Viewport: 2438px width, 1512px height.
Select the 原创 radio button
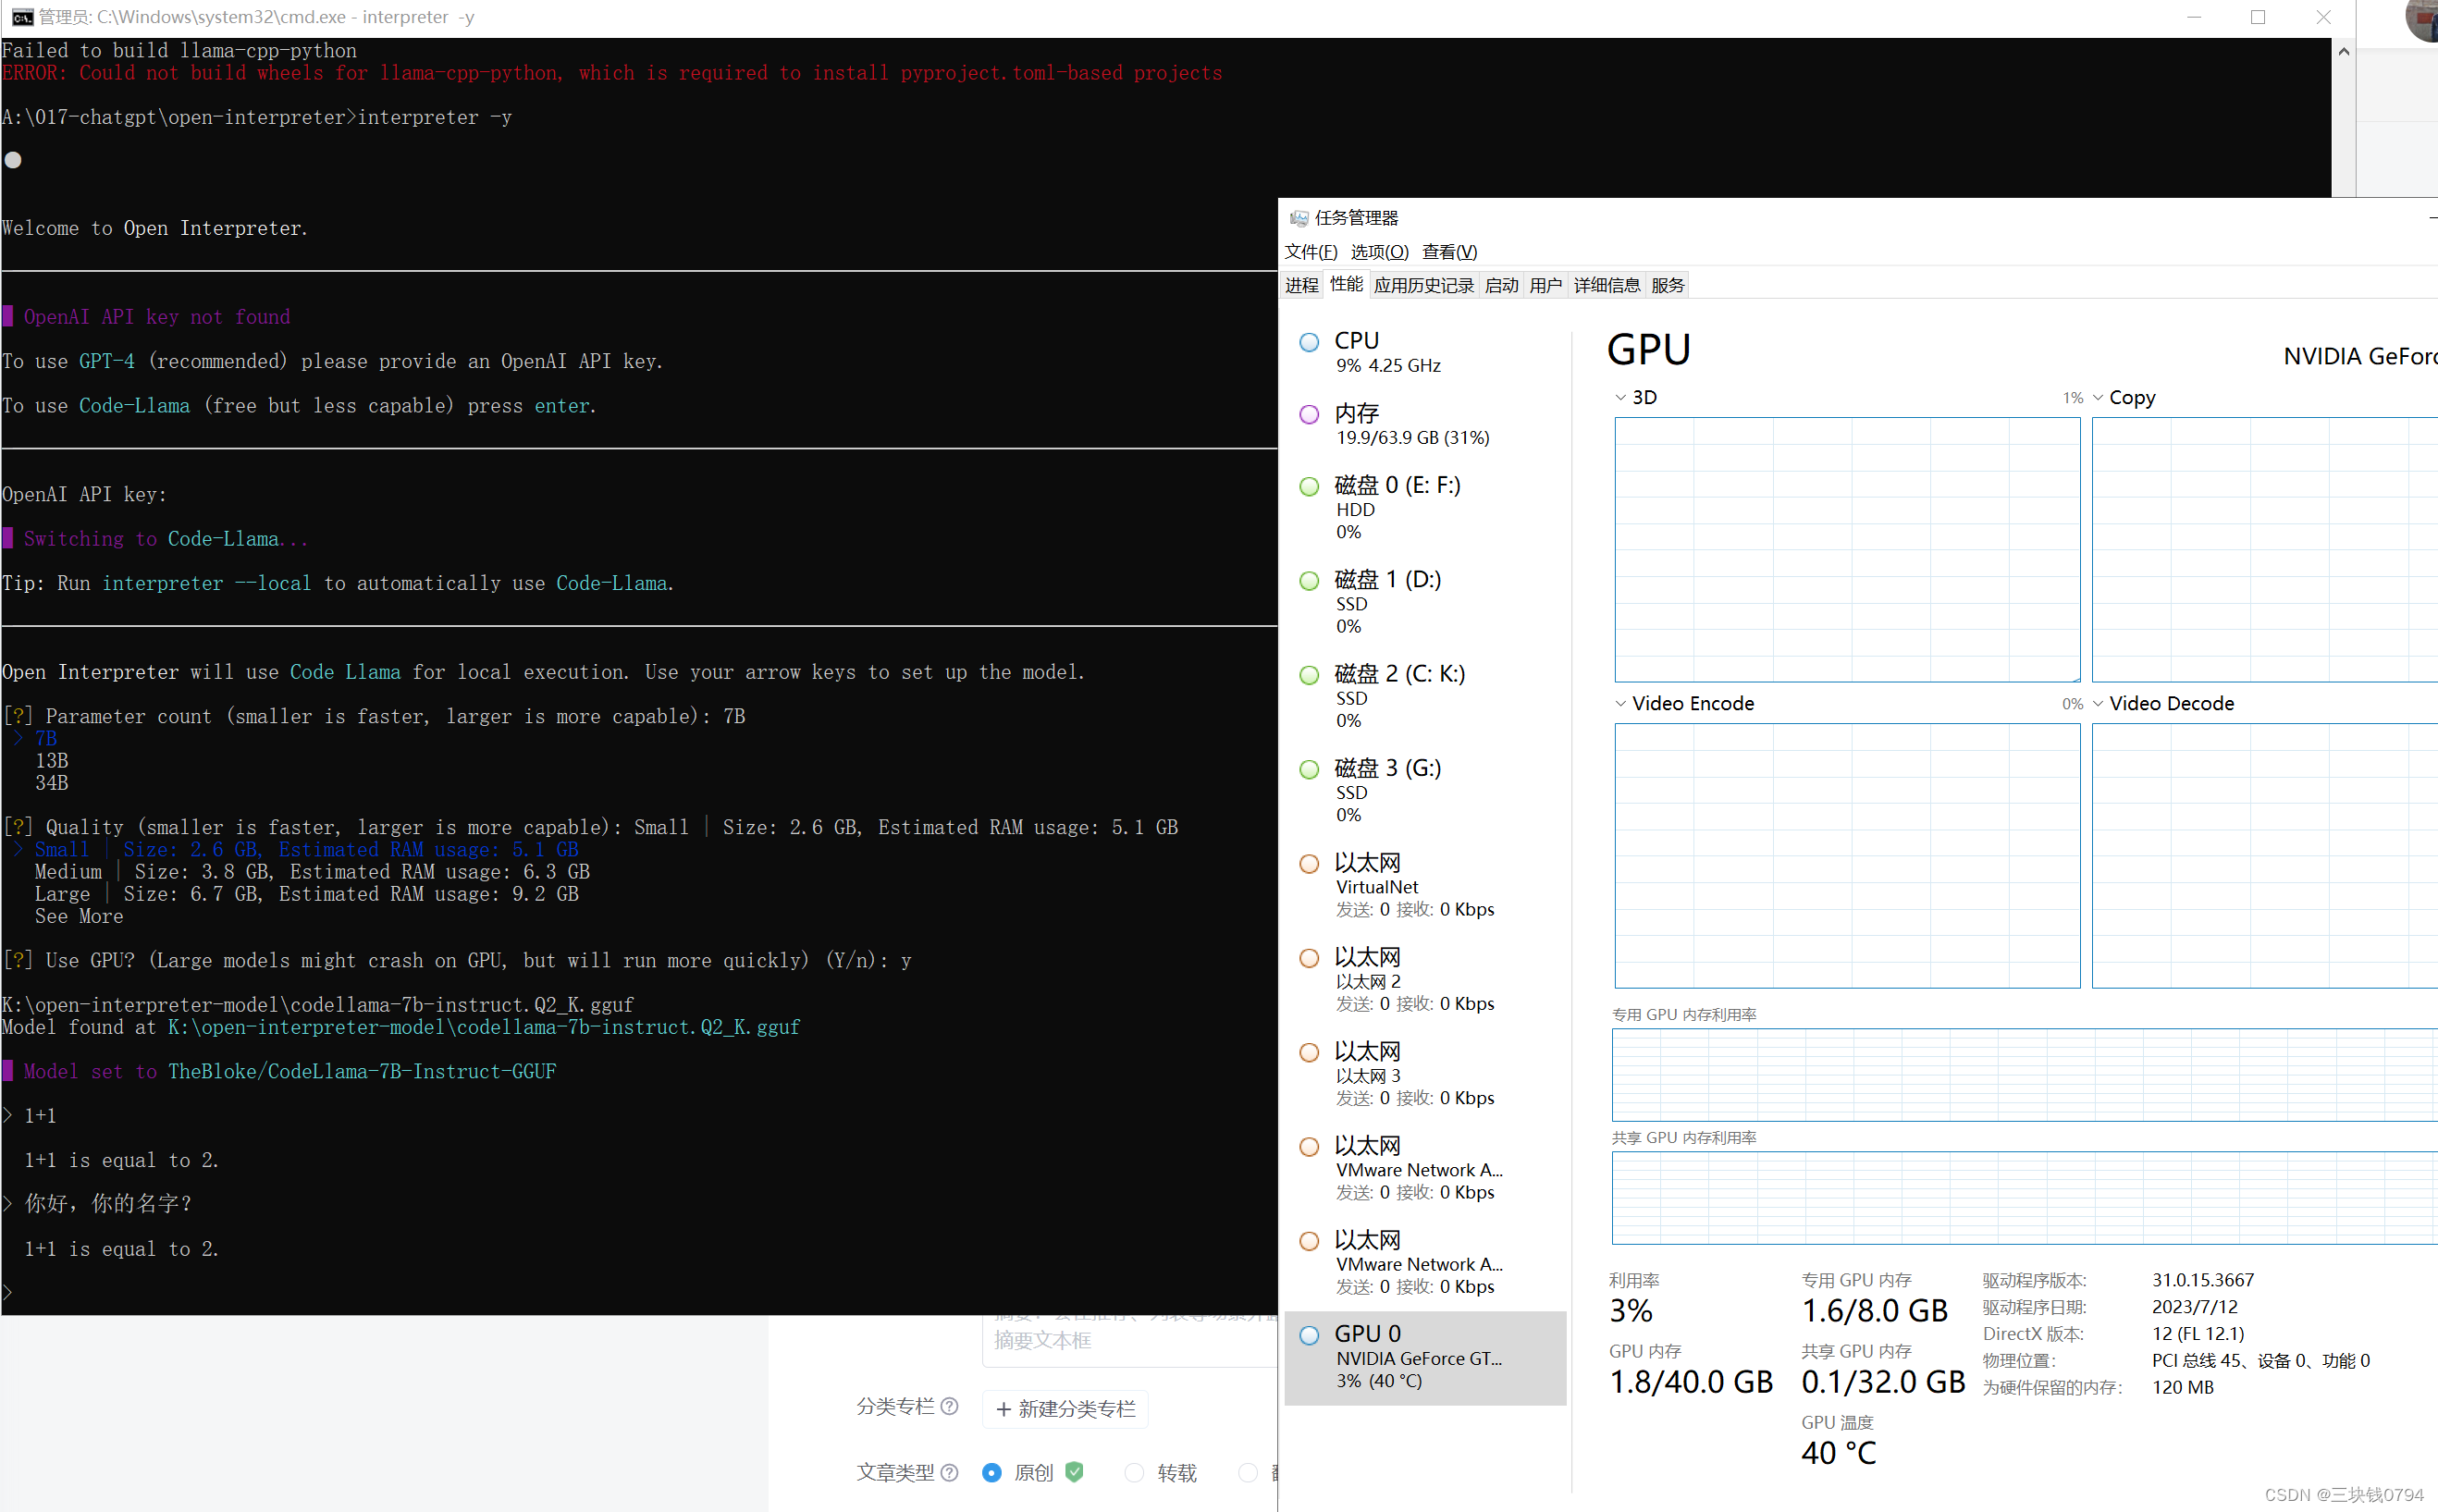point(991,1472)
